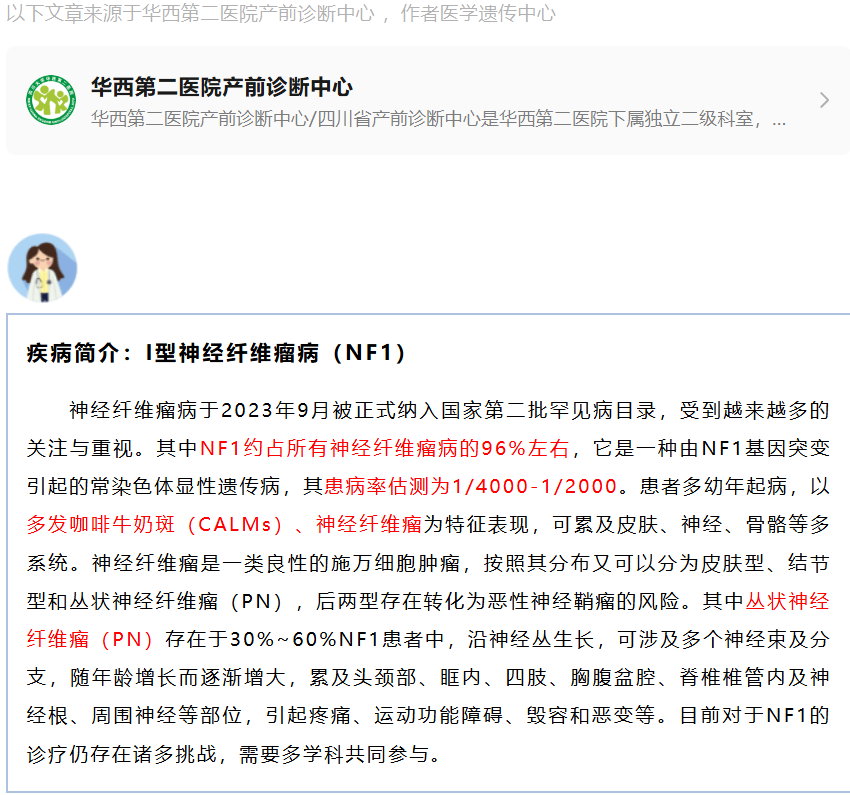Click red text 多发咖啡牛奶斑（CALMs）
Image resolution: width=850 pixels, height=795 pixels.
[155, 524]
